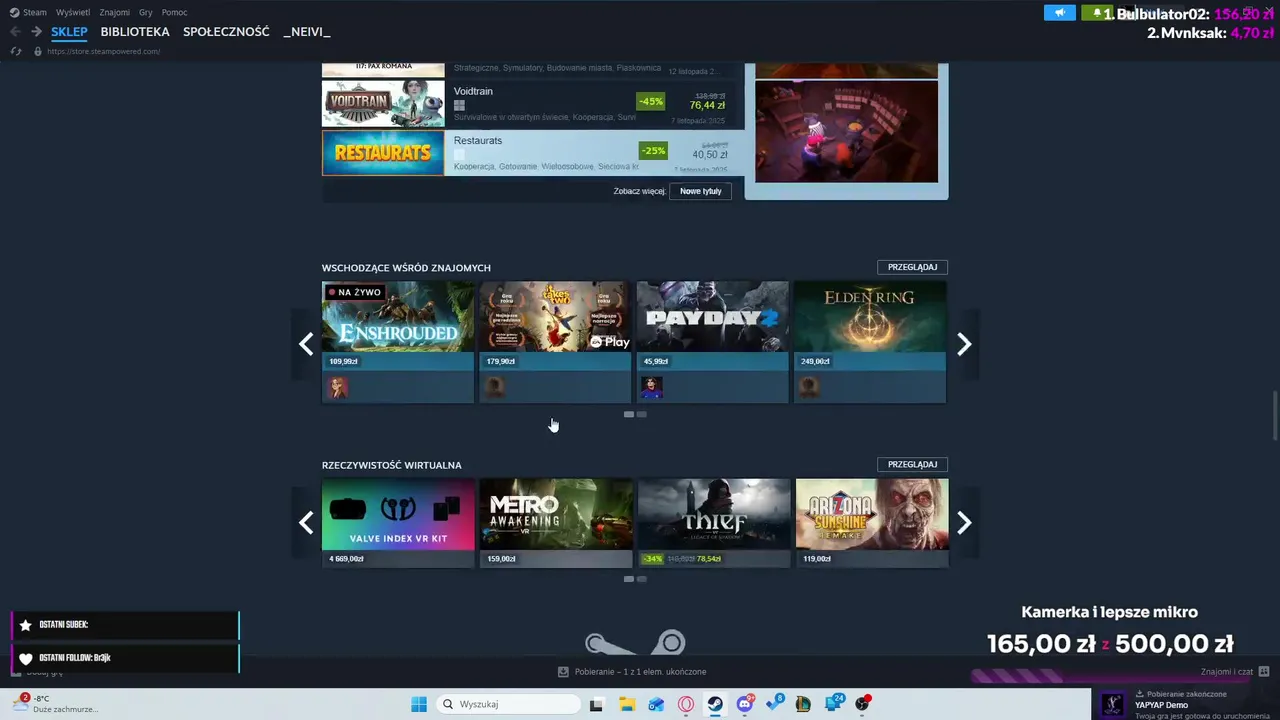Open the Arizona Sunshine Remake card
The image size is (1280, 720).
[x=872, y=523]
